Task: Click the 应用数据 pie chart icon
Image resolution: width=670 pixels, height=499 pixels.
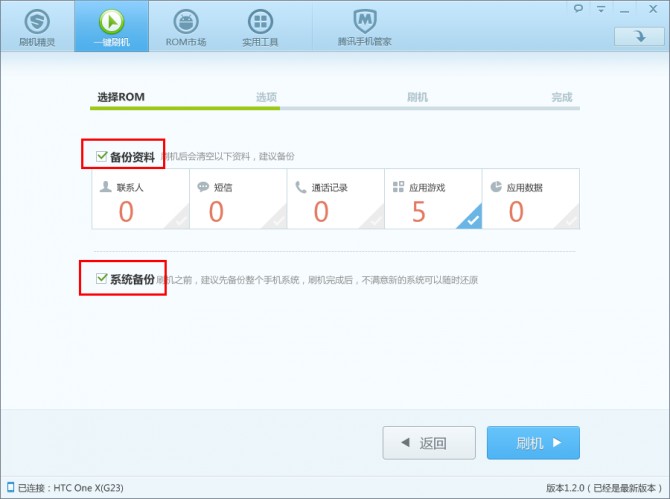Action: tap(496, 187)
